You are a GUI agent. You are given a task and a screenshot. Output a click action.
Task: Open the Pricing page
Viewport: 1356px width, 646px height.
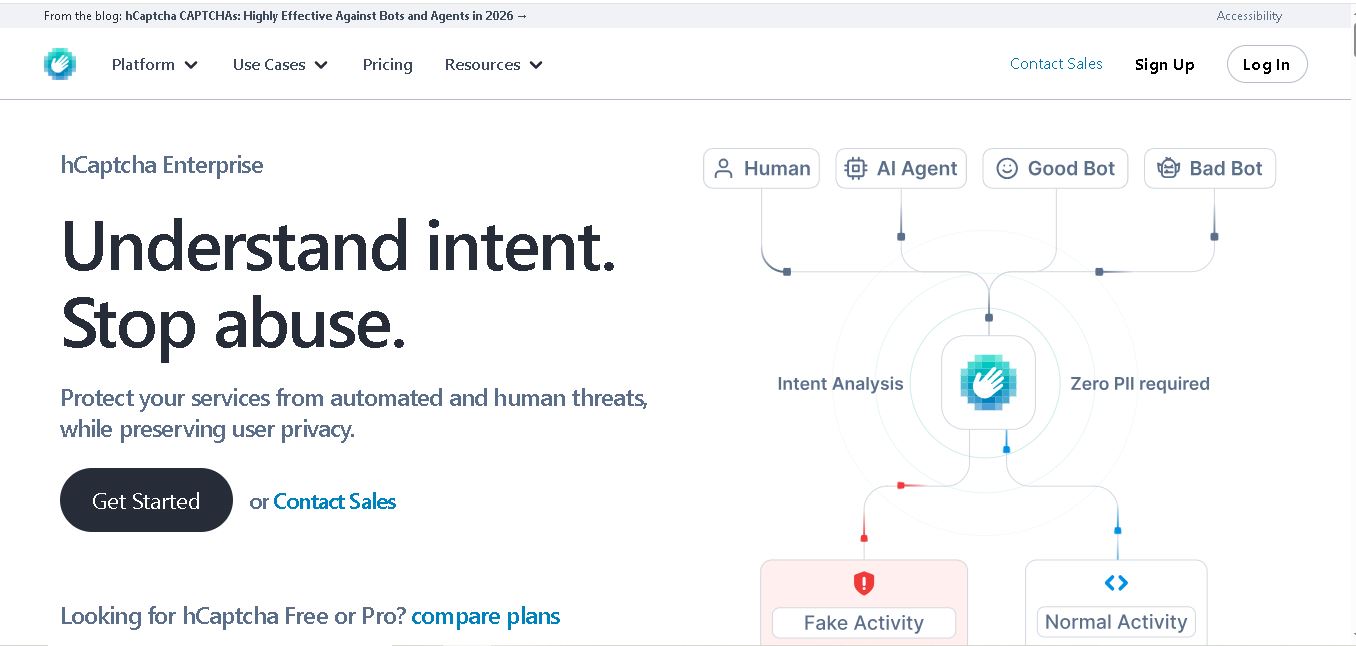pyautogui.click(x=387, y=64)
